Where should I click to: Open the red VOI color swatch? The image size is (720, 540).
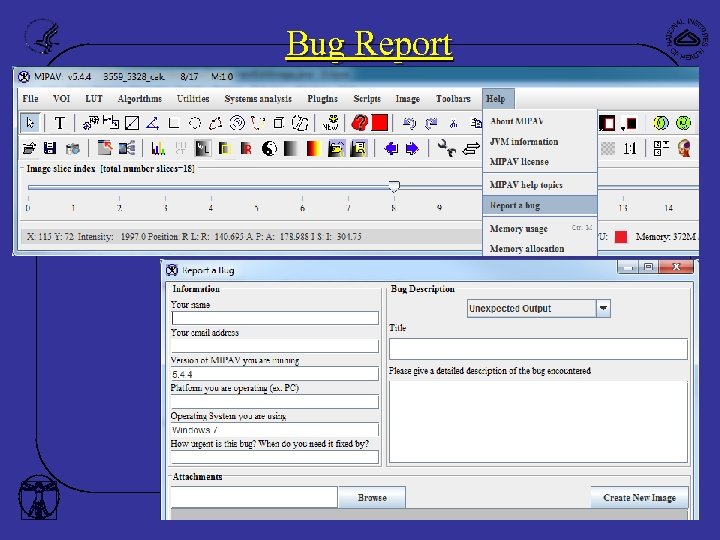click(x=380, y=123)
